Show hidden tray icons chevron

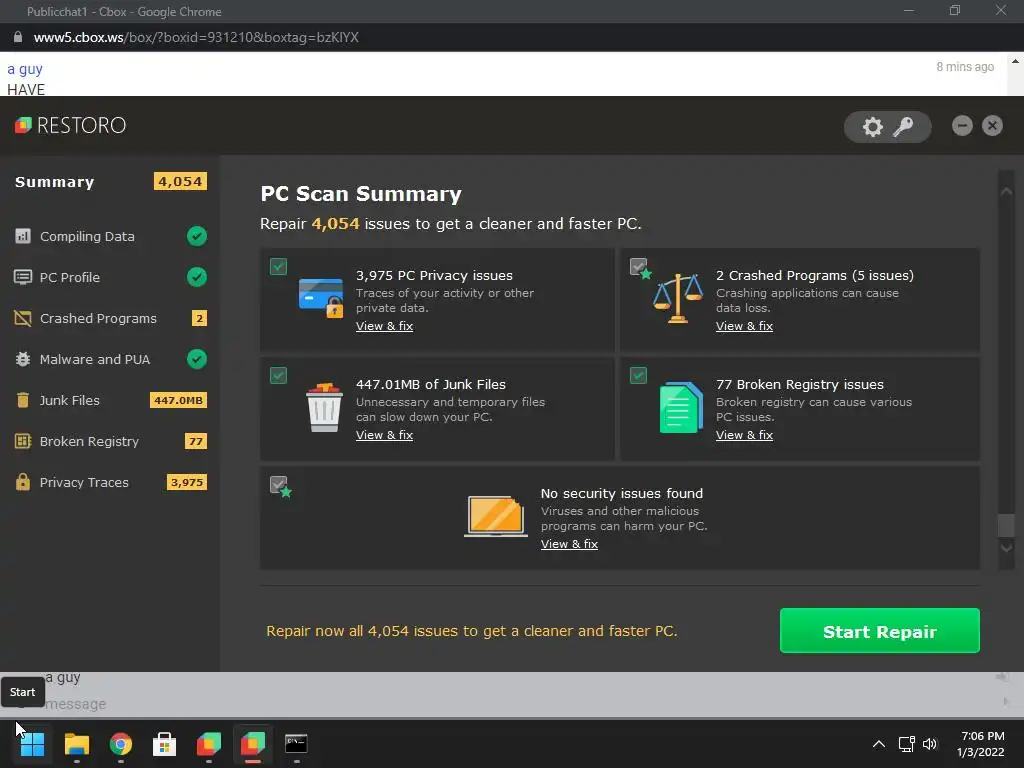(x=879, y=744)
